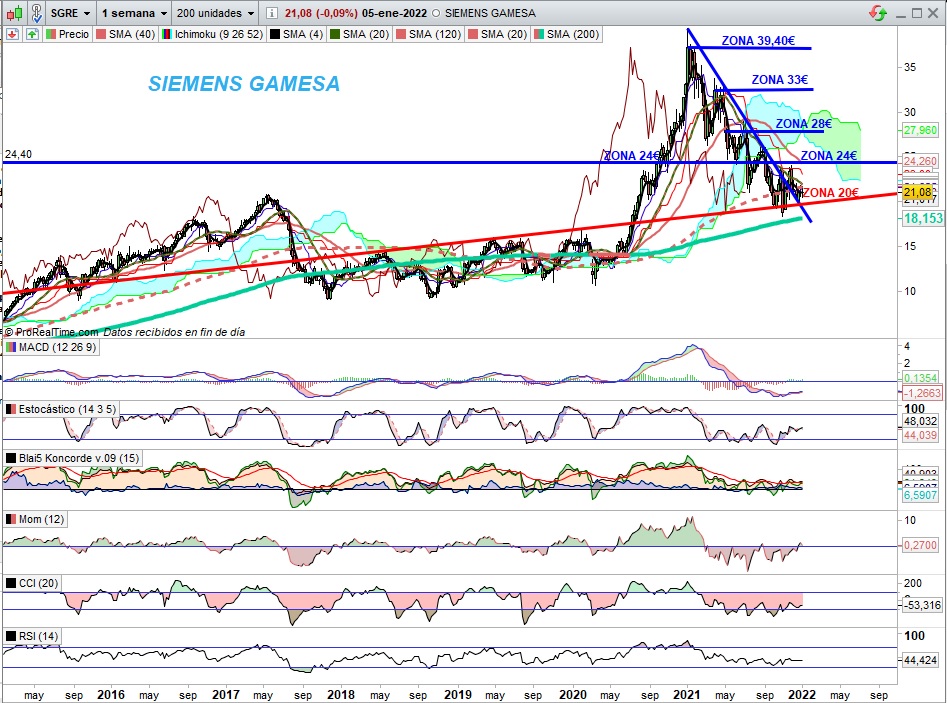Click the -53,316 CCI value tag
Screen dimensions: 947x703
pyautogui.click(x=922, y=605)
